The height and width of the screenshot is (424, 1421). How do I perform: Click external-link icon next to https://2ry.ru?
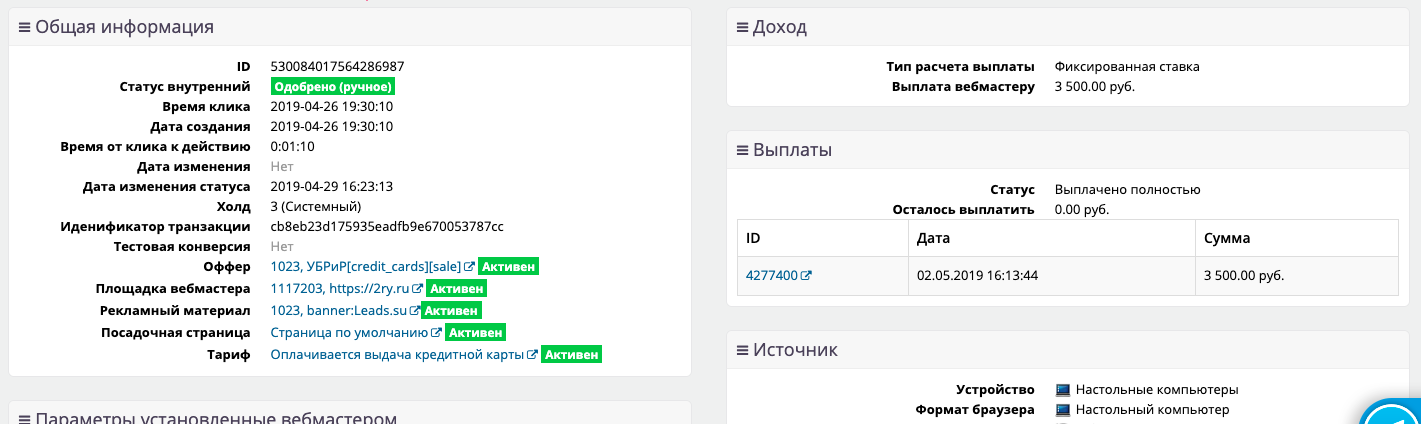pyautogui.click(x=418, y=289)
